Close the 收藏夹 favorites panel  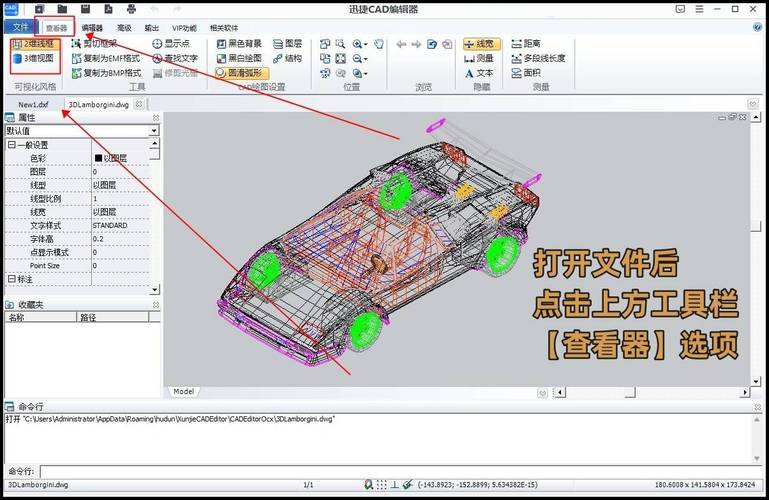pos(155,305)
